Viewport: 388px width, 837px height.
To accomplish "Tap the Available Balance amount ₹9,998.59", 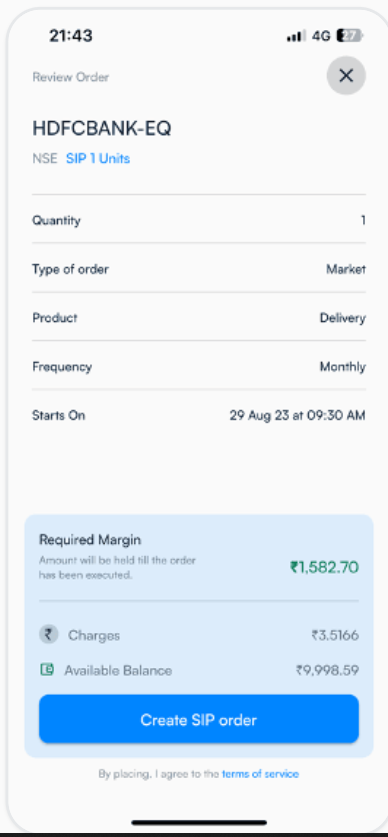I will pyautogui.click(x=327, y=670).
